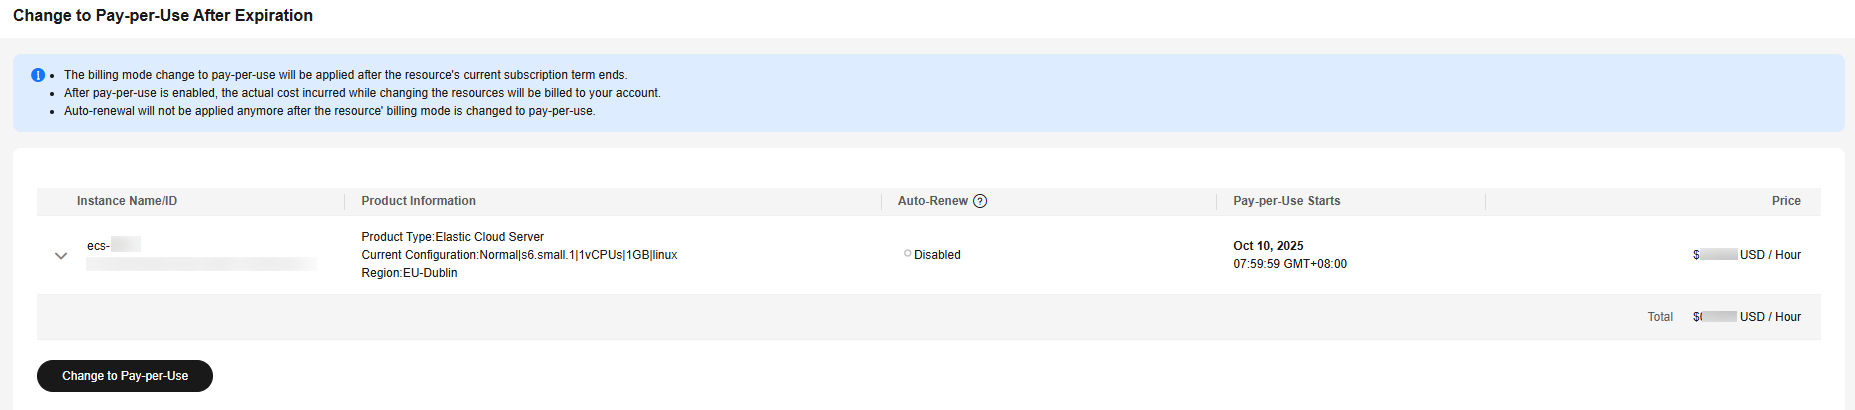1855x410 pixels.
Task: Click the Auto-Renew help question mark icon
Action: click(x=980, y=201)
